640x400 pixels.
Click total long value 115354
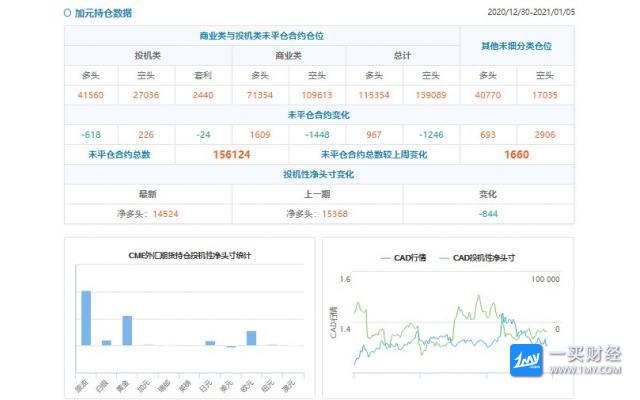[374, 95]
